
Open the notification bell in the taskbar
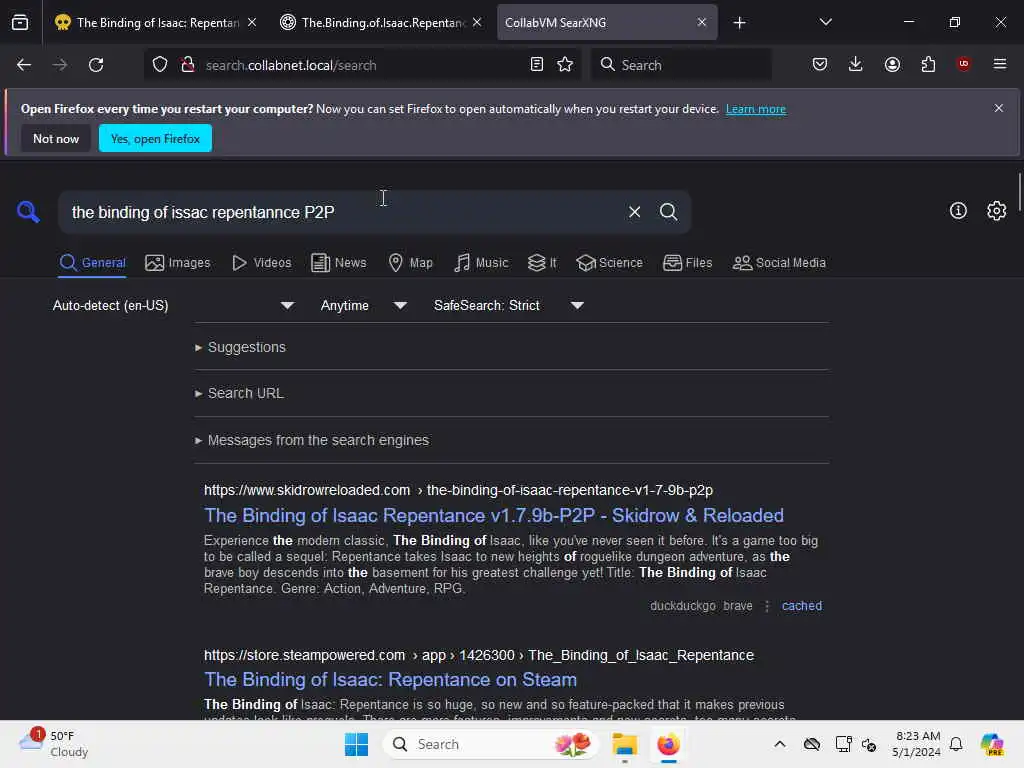click(956, 744)
